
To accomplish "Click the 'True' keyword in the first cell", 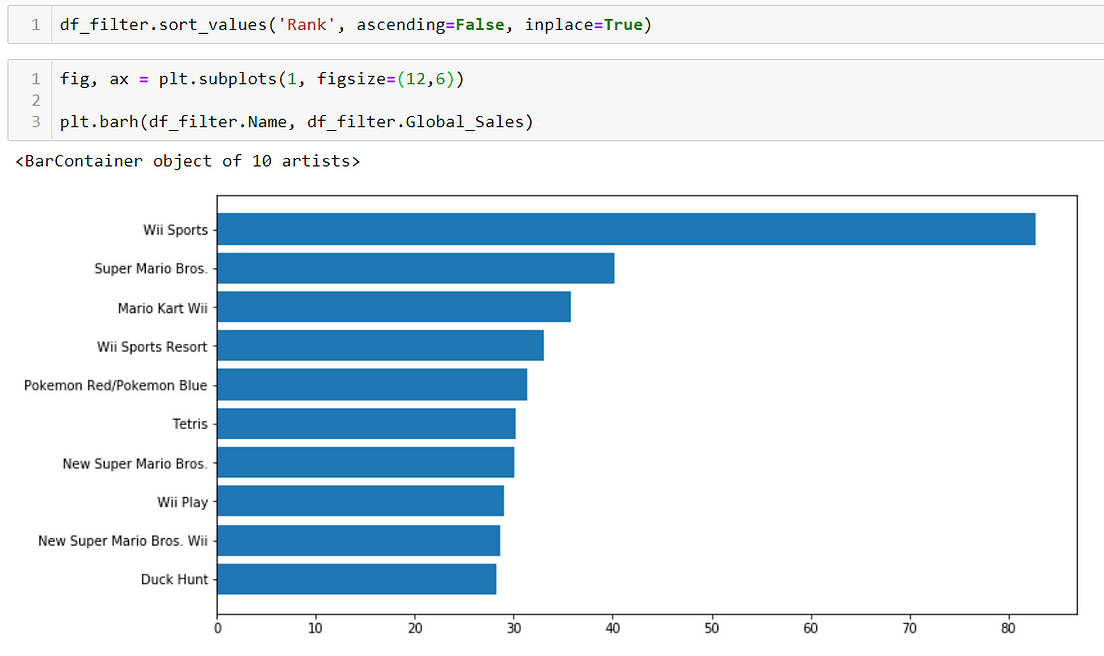I will pyautogui.click(x=623, y=25).
